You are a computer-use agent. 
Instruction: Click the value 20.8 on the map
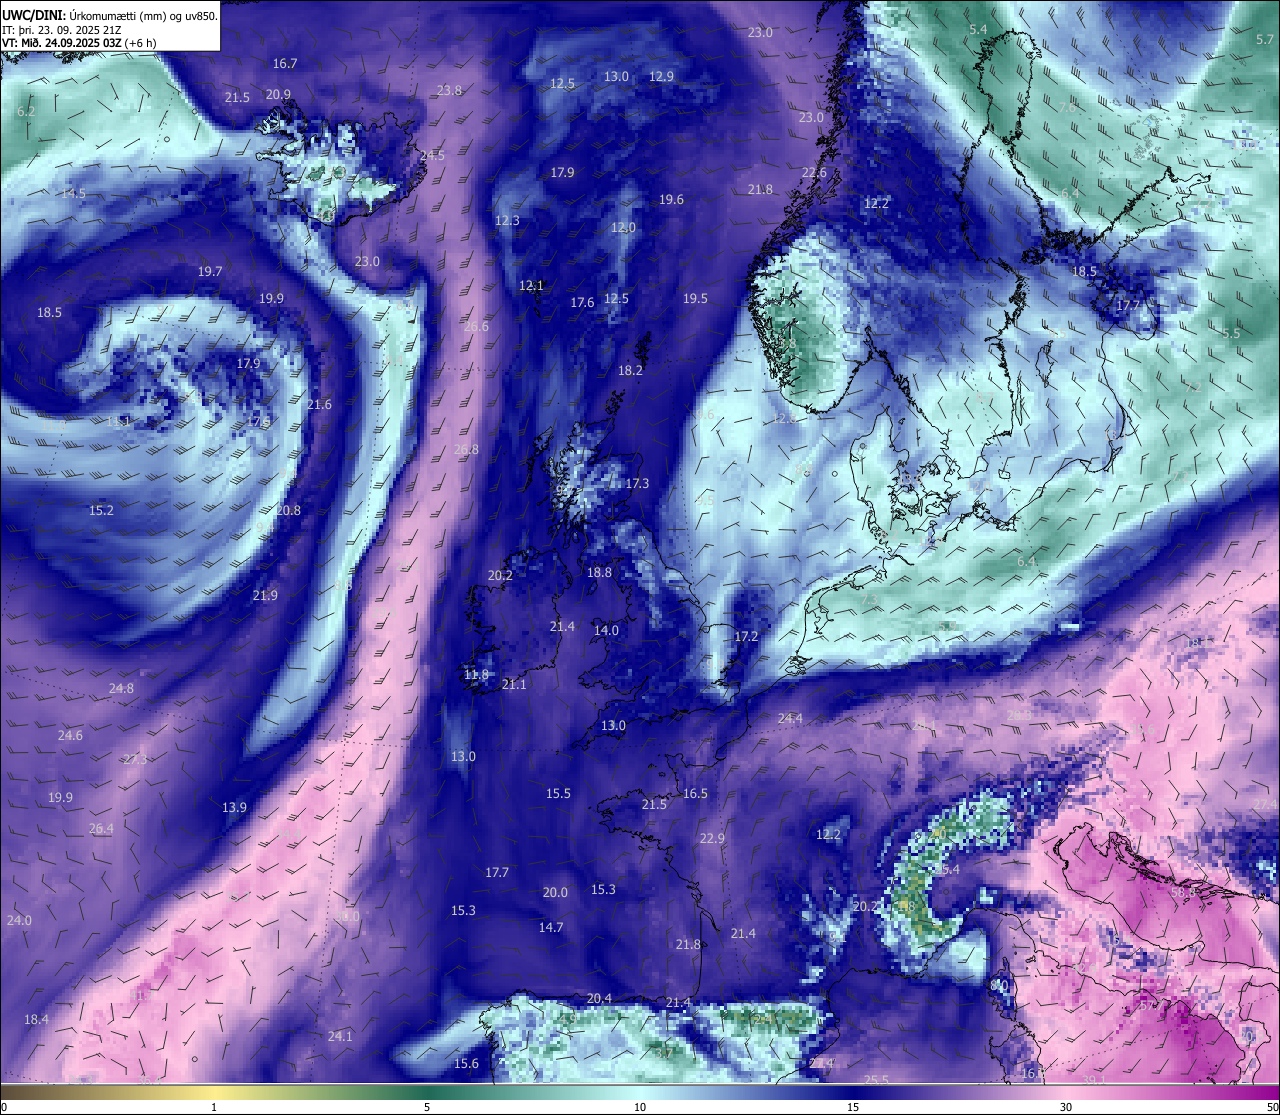tap(288, 511)
